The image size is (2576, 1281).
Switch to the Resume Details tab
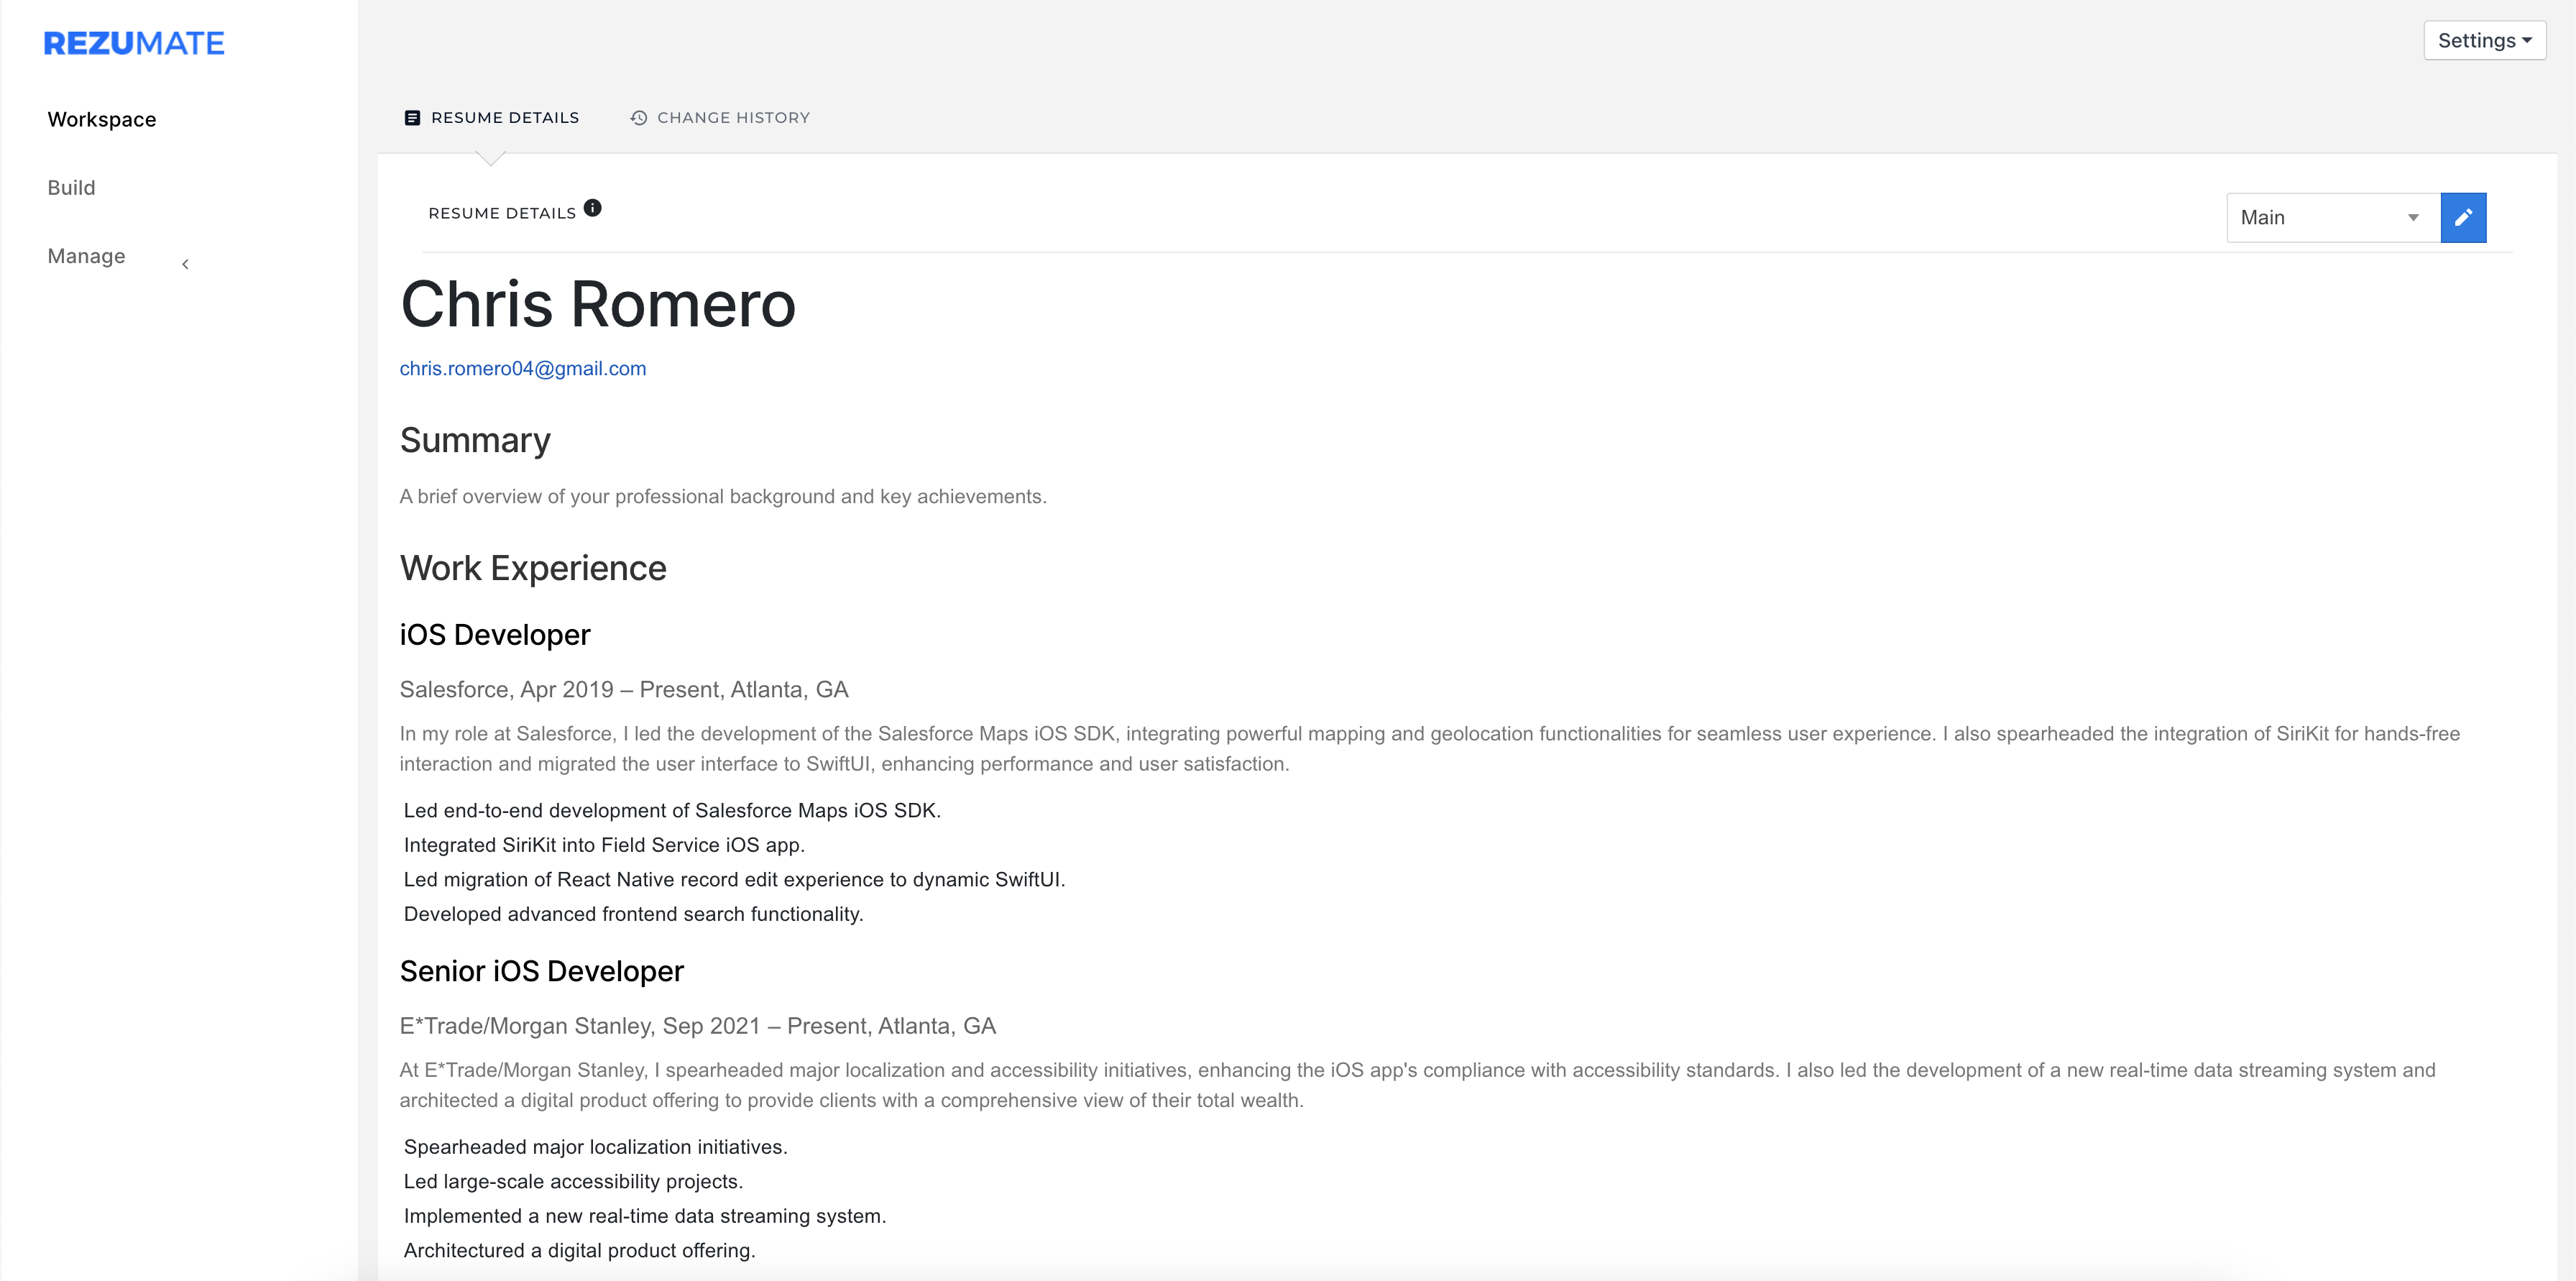pyautogui.click(x=491, y=118)
